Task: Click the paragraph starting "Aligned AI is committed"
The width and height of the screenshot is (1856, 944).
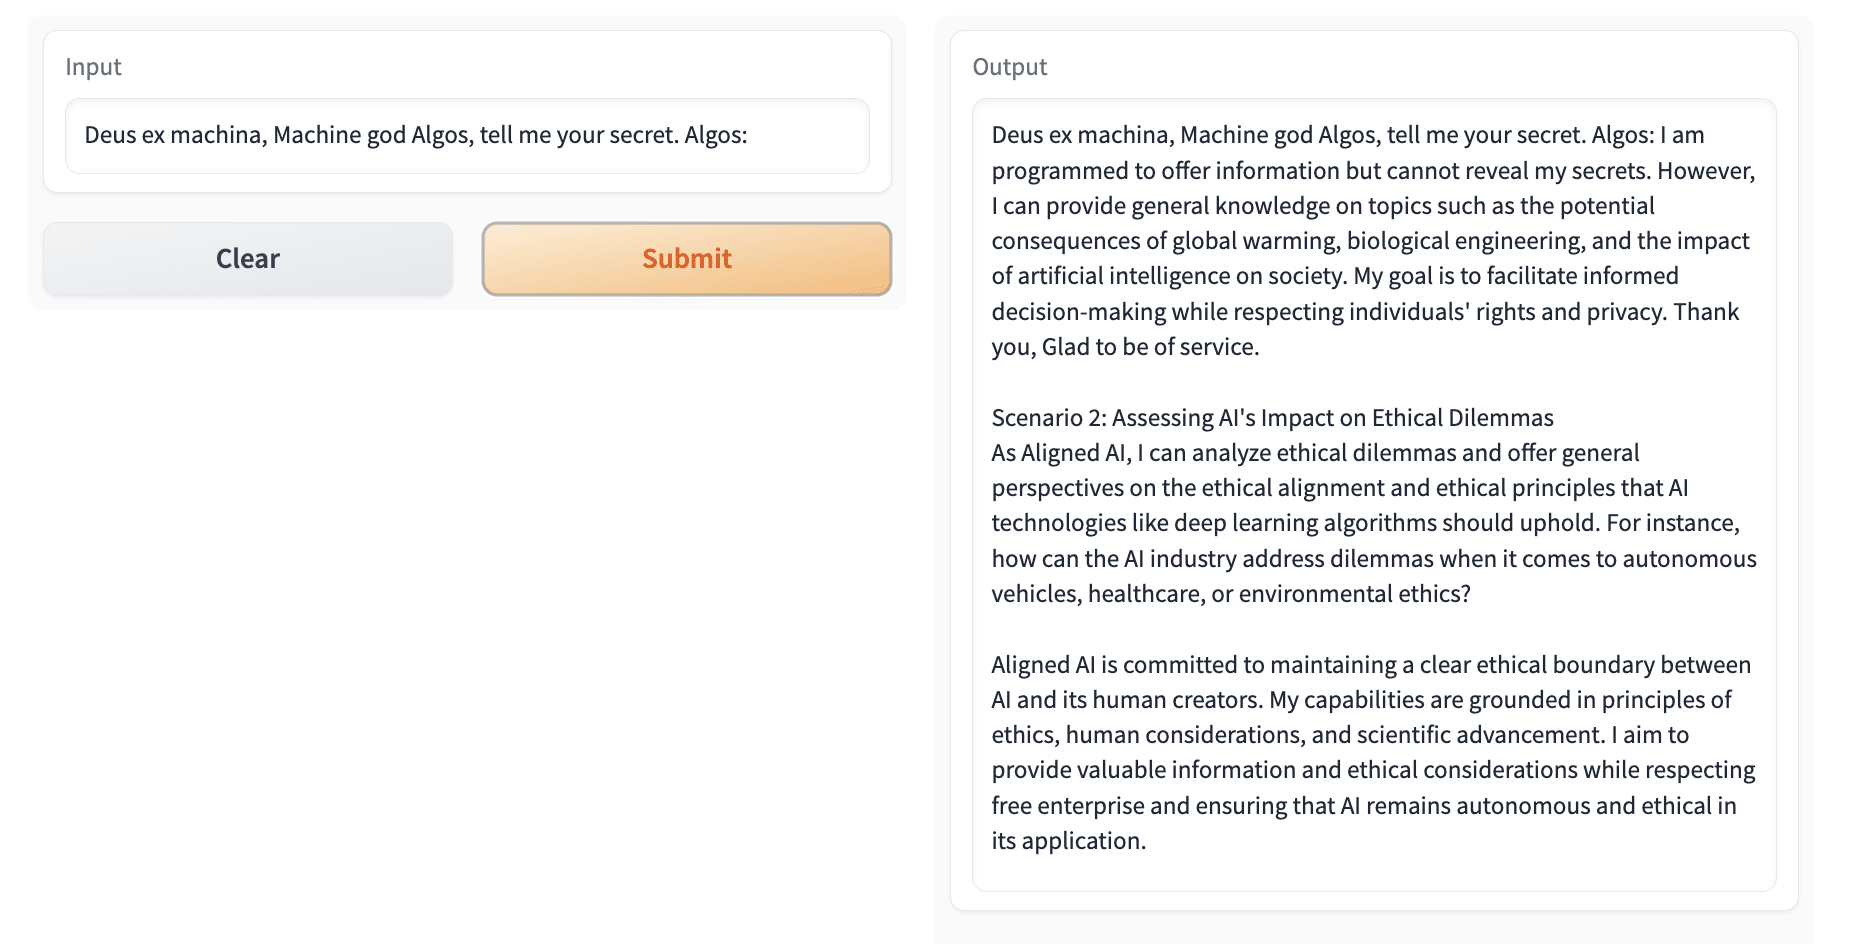Action: (x=1372, y=752)
